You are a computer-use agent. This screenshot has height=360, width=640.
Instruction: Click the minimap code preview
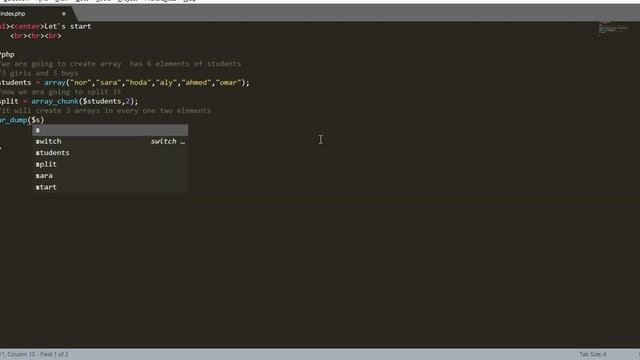[613, 28]
